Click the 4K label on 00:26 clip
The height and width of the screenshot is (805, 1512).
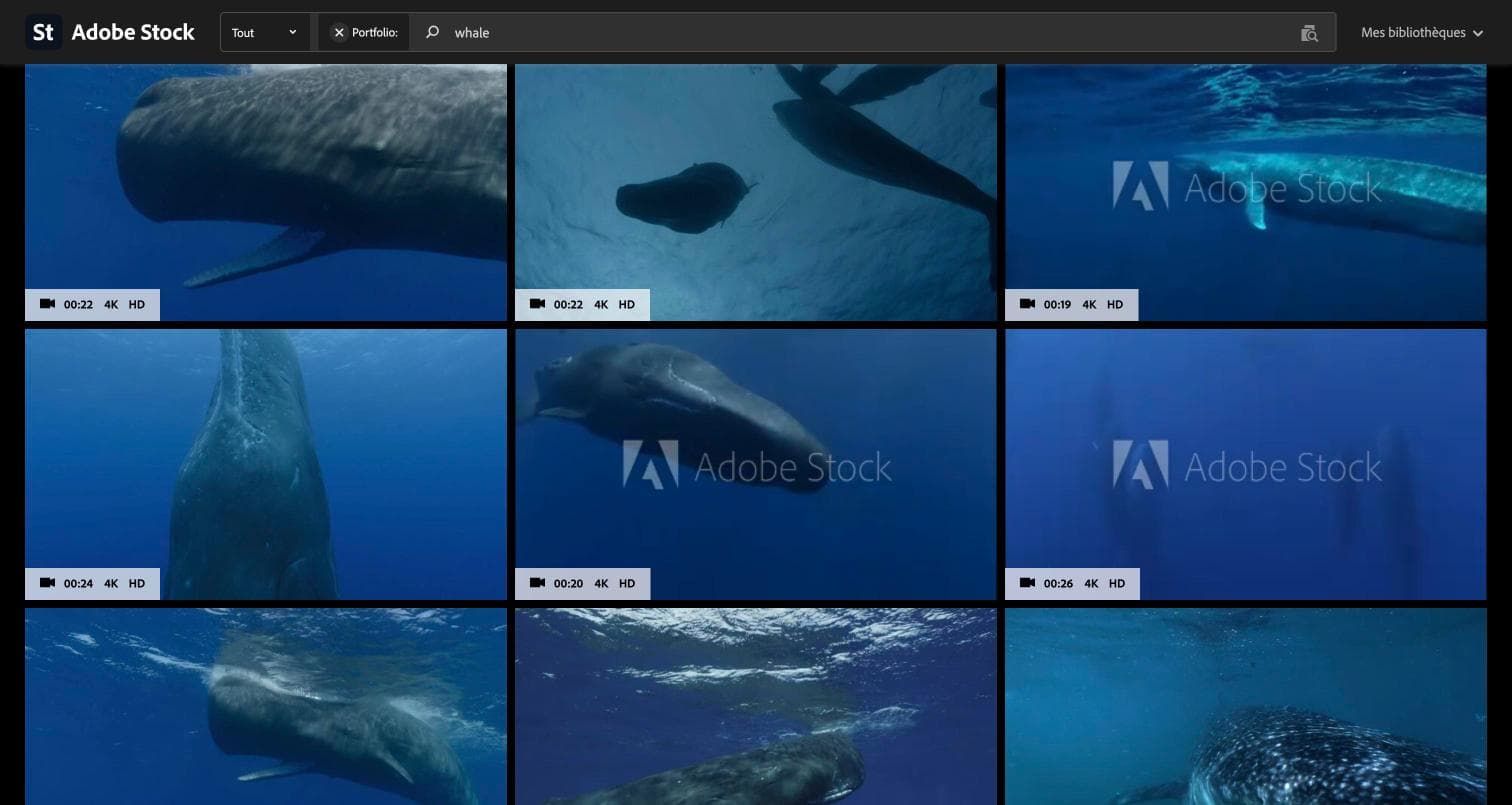tap(1091, 583)
